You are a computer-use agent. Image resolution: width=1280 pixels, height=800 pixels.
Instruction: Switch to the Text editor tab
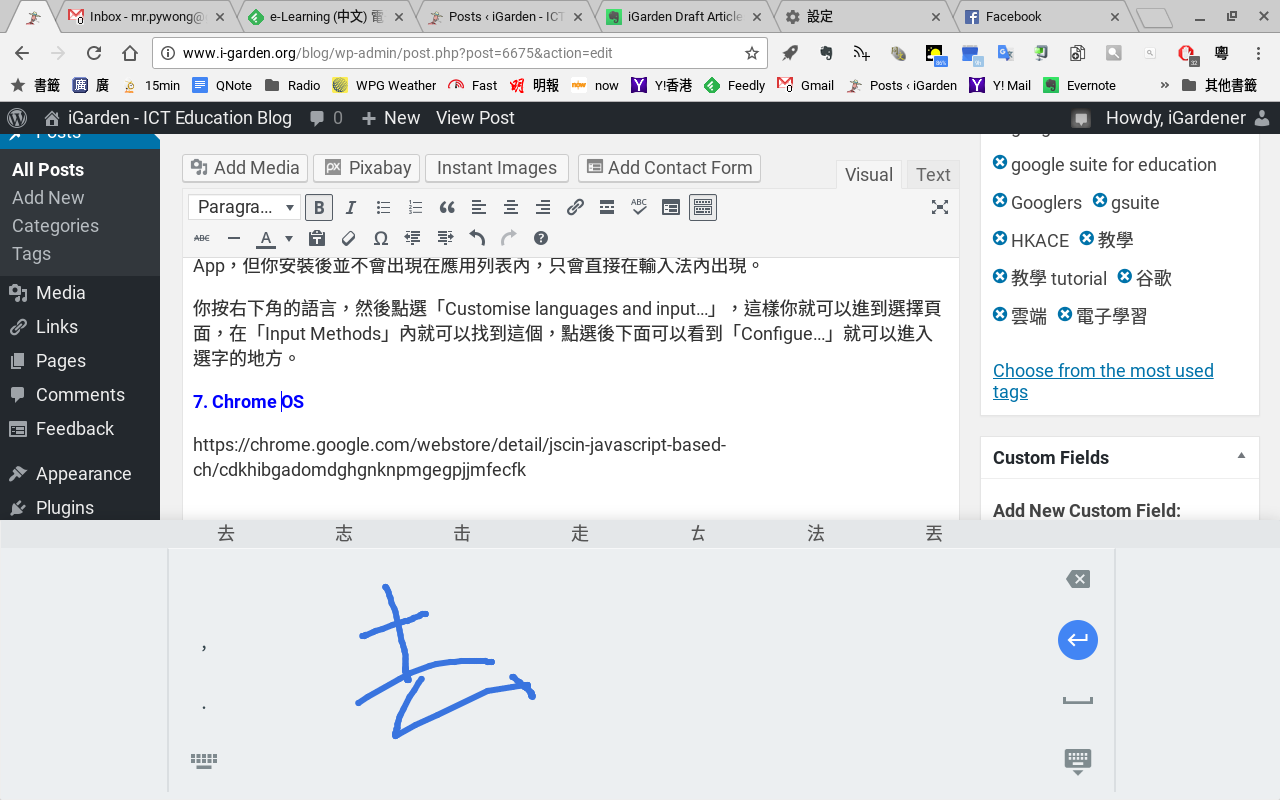(x=932, y=174)
